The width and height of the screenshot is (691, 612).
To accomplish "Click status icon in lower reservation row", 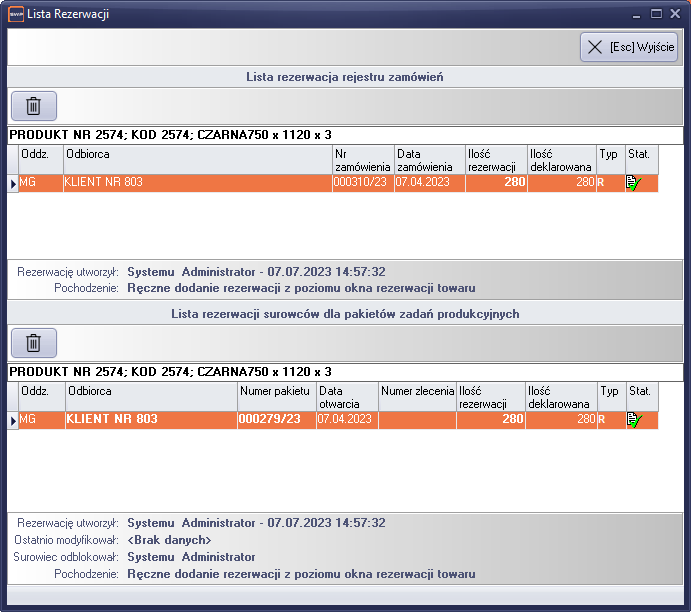I will pyautogui.click(x=632, y=420).
